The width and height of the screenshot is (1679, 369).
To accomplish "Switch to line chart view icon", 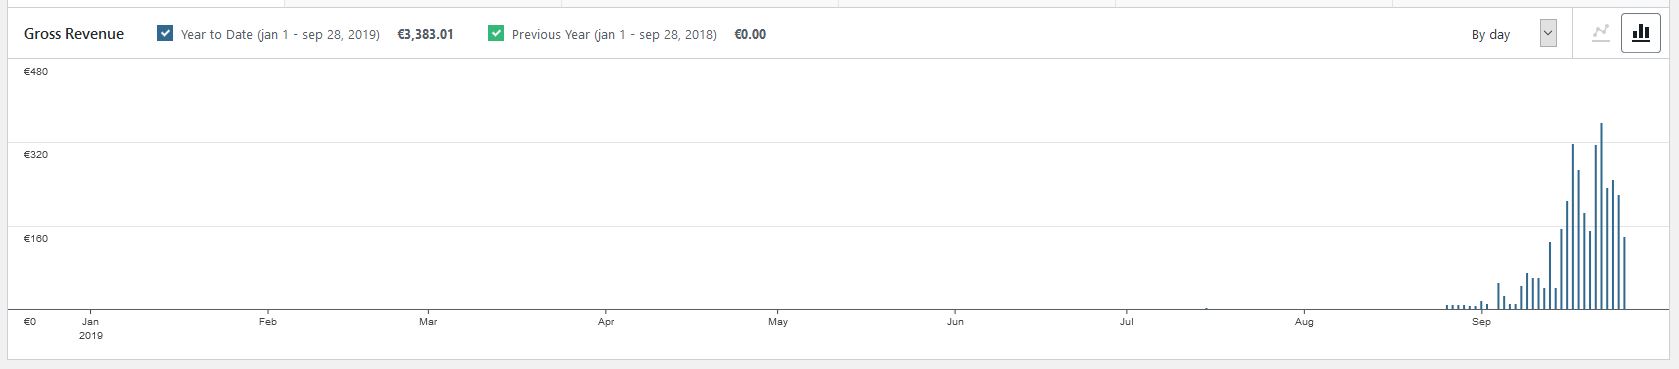I will pos(1601,33).
